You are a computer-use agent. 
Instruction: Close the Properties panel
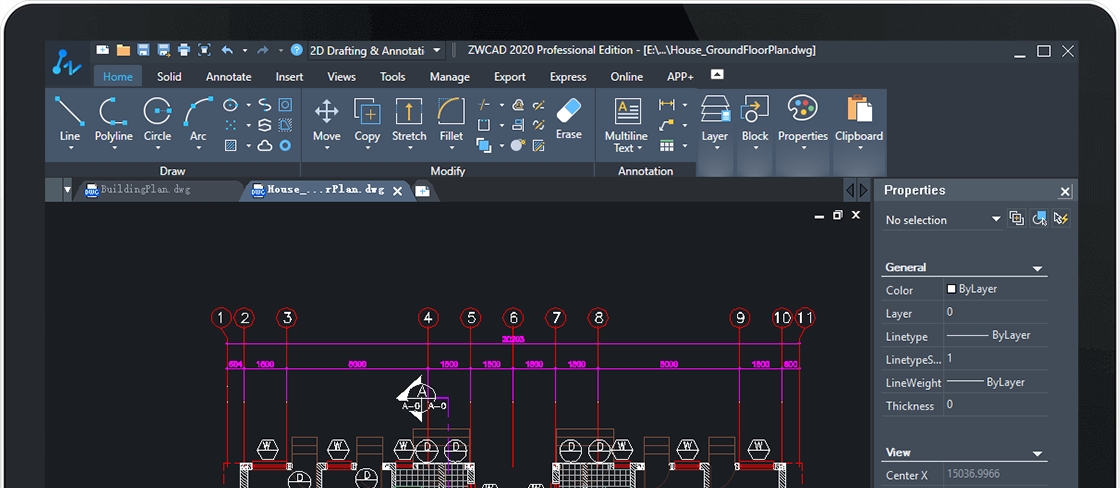pos(1065,191)
